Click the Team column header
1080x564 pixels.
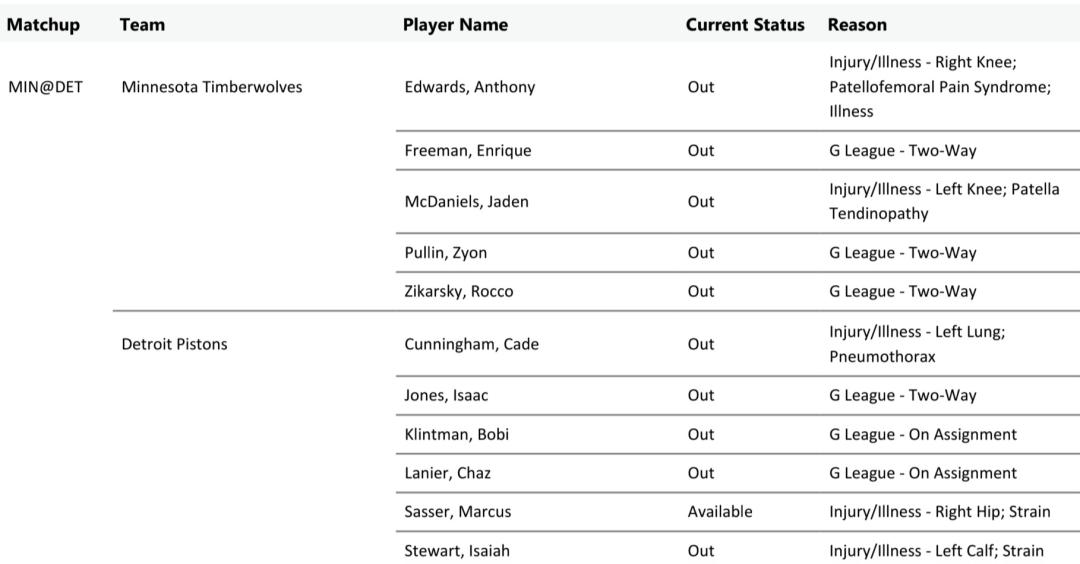click(142, 25)
